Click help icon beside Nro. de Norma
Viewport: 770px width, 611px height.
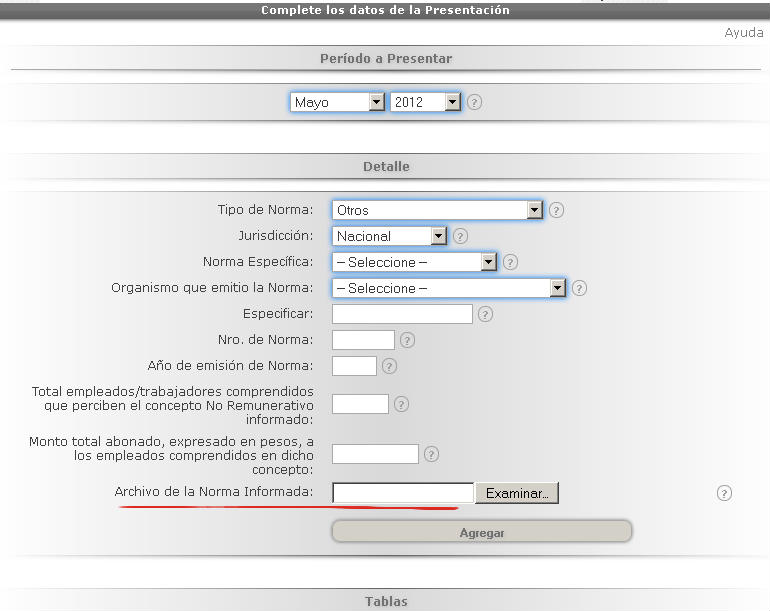click(x=407, y=340)
